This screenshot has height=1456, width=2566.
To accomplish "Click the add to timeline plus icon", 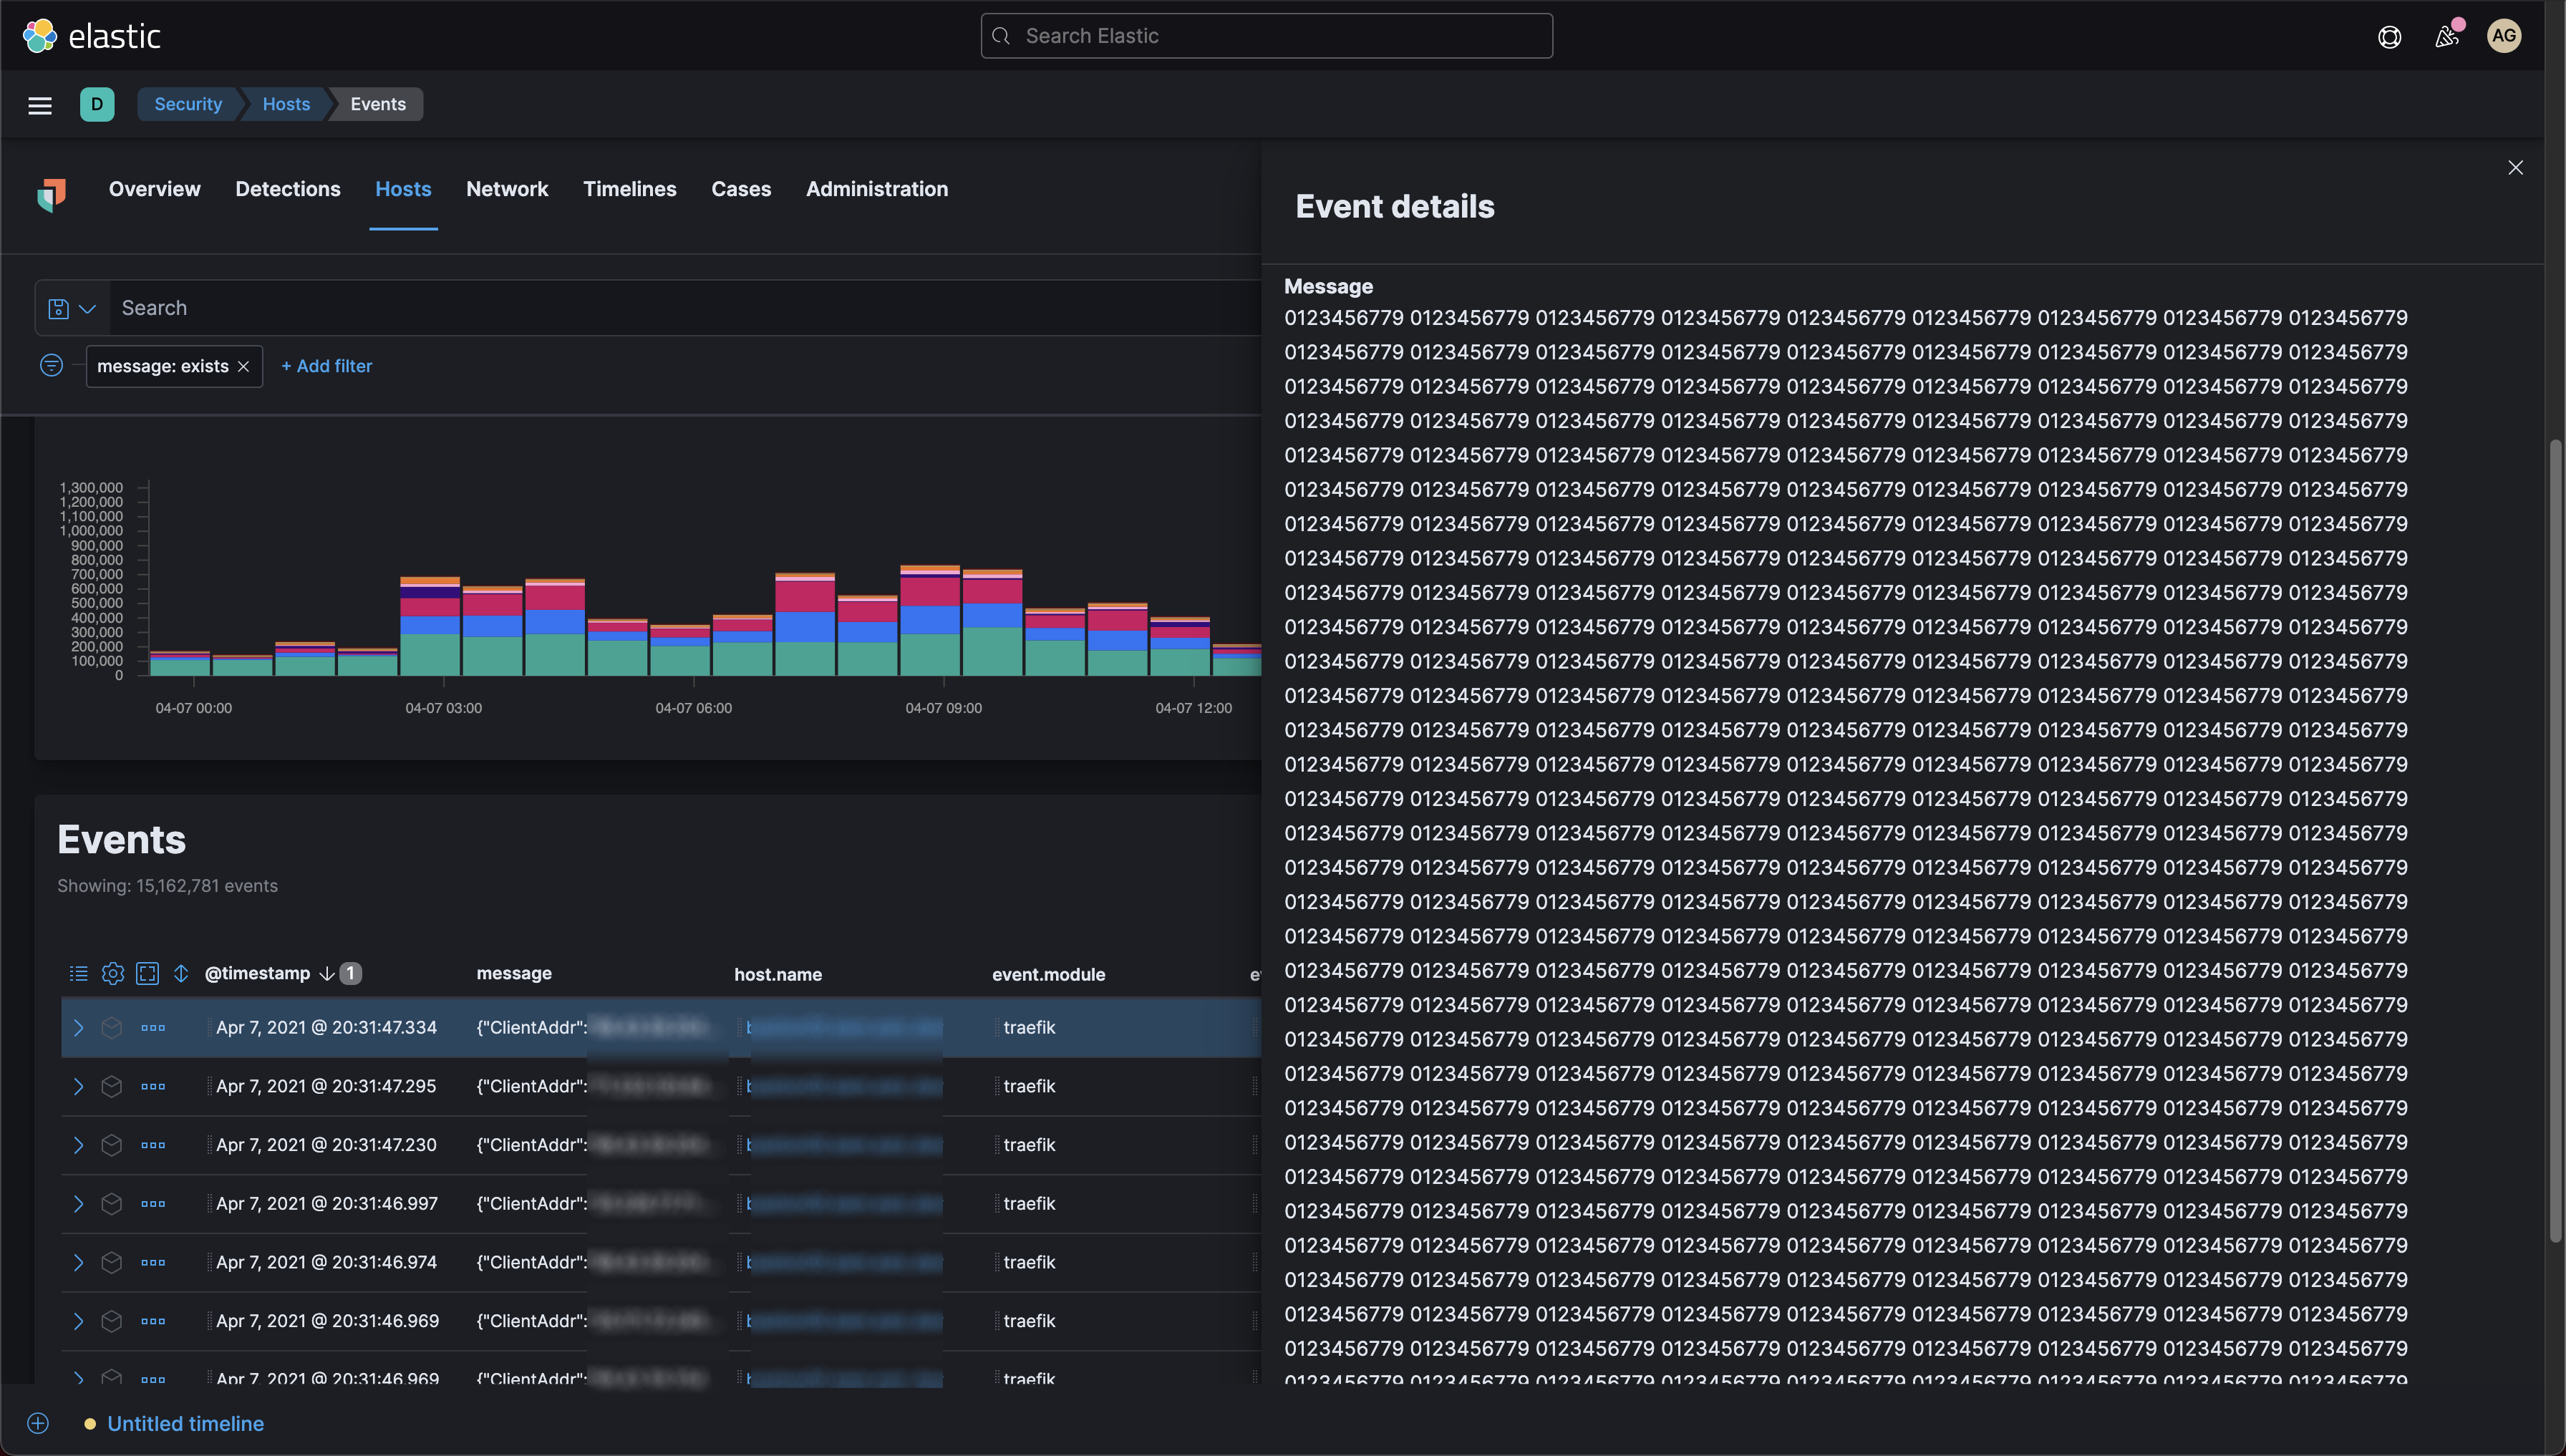I will [38, 1424].
